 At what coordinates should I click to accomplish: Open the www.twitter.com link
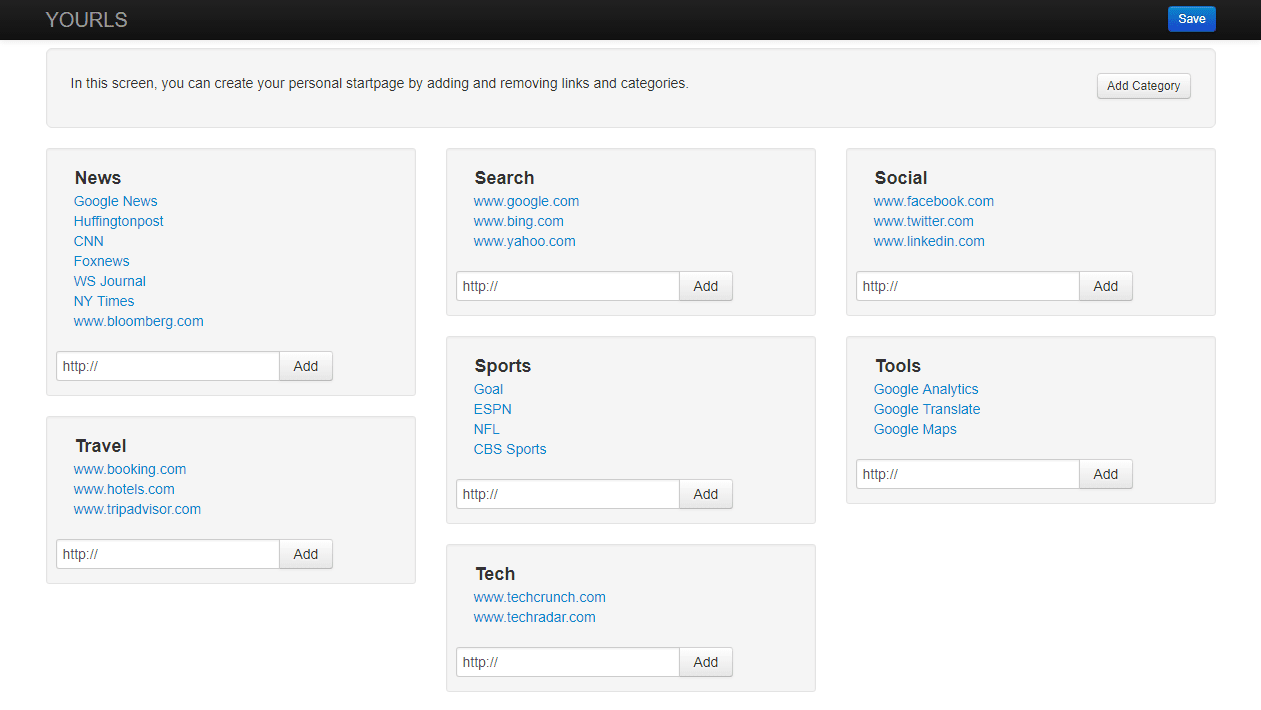[x=923, y=221]
